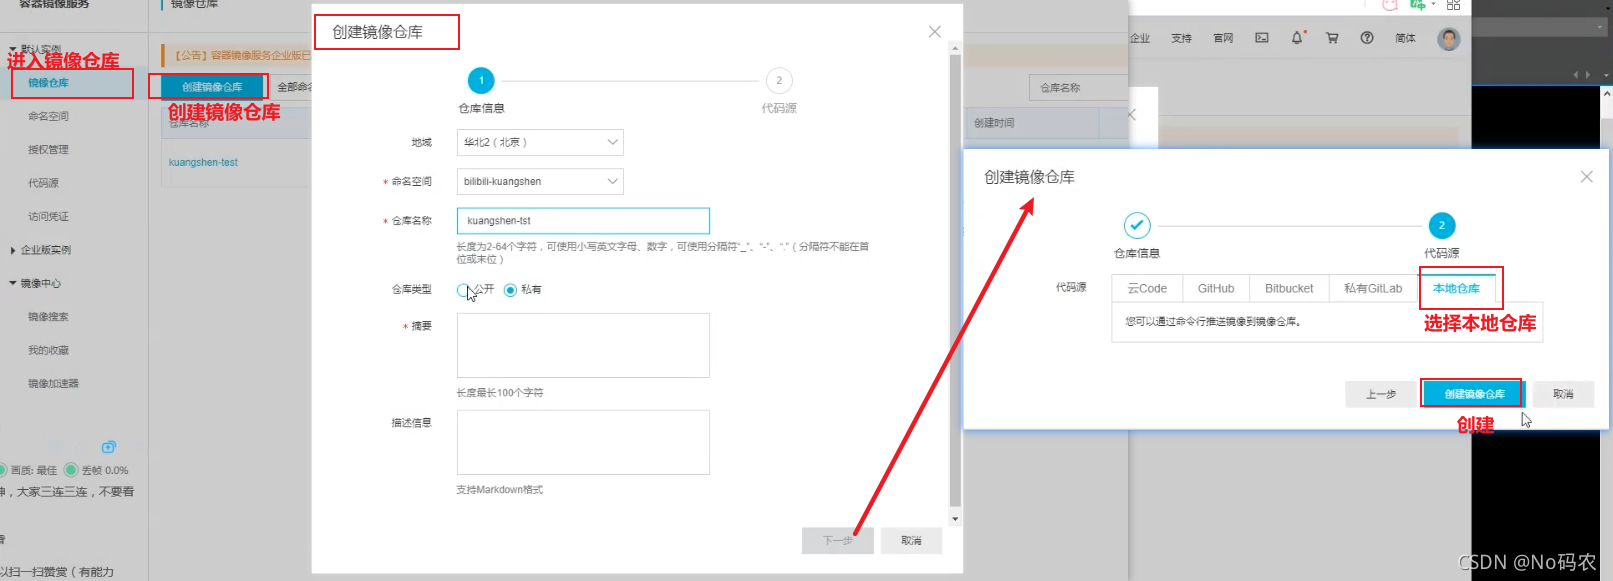The image size is (1613, 581).
Task: Click the 支持 top navigation item
Action: [1182, 38]
